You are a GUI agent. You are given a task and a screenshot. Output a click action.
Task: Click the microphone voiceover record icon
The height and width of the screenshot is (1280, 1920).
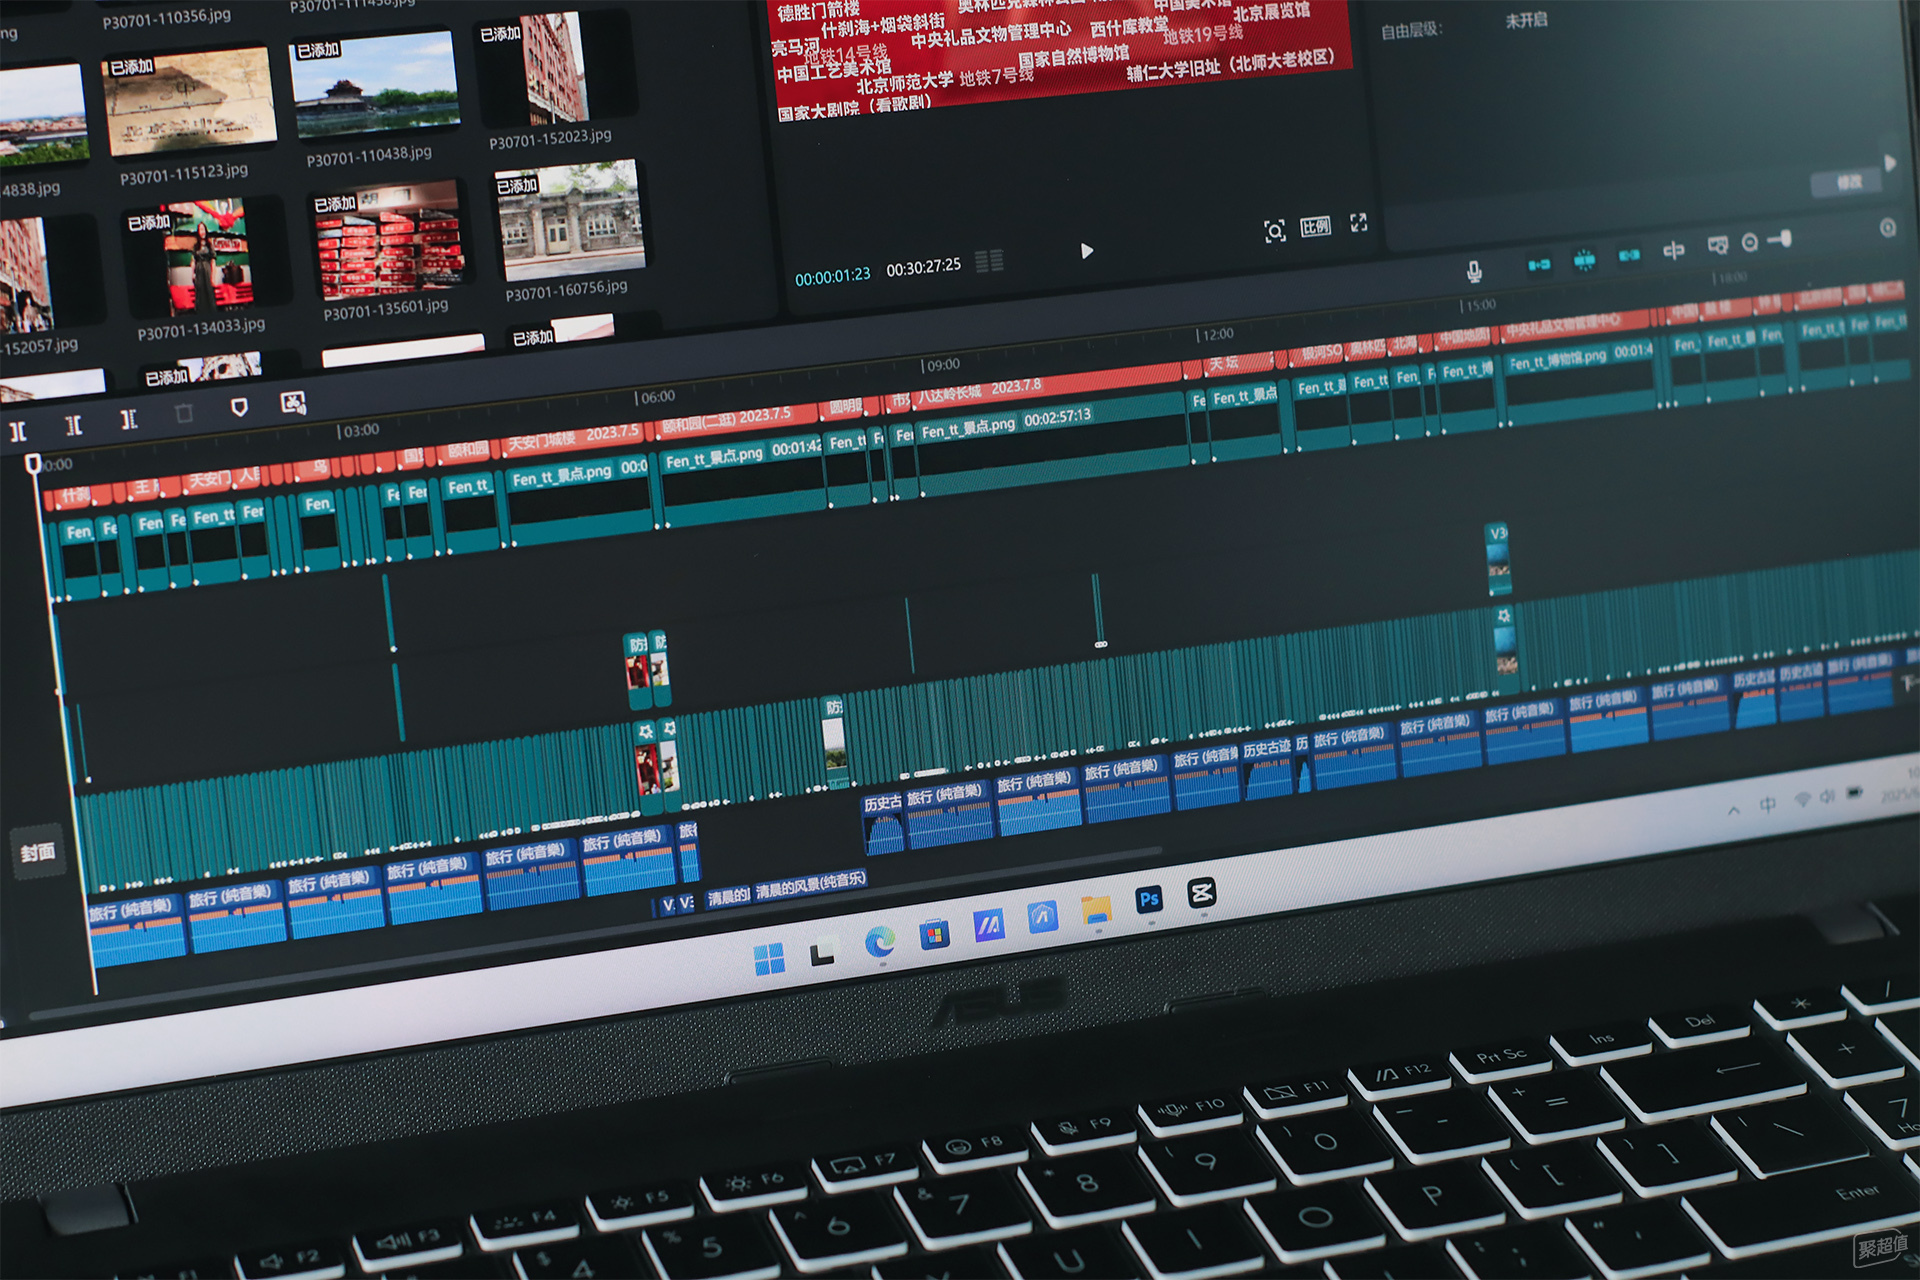pos(1474,271)
